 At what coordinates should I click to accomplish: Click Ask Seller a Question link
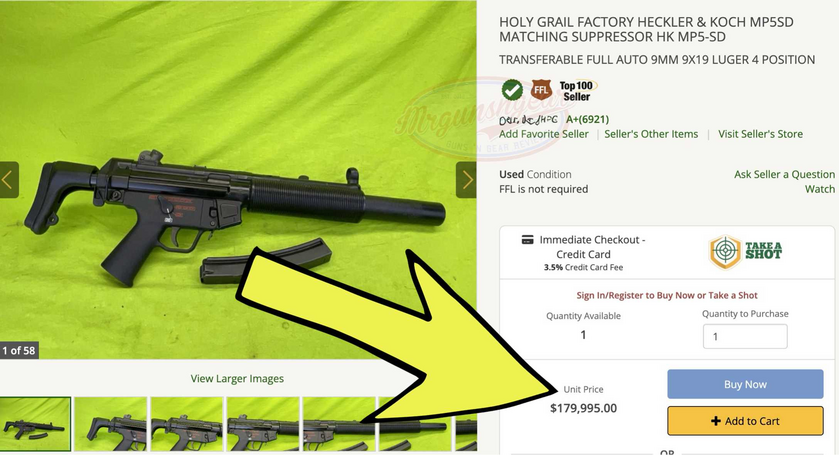(x=784, y=174)
